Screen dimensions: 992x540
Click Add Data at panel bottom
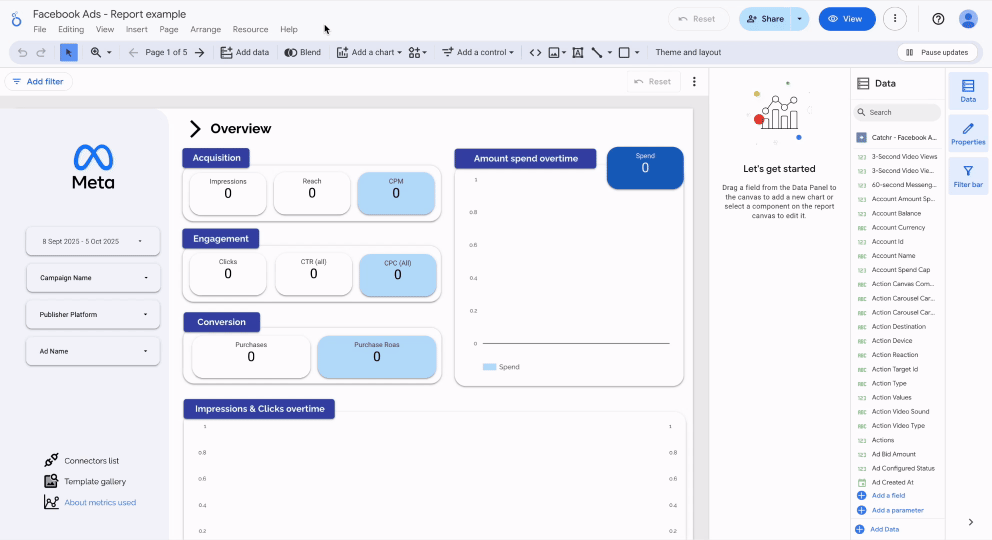(x=877, y=529)
